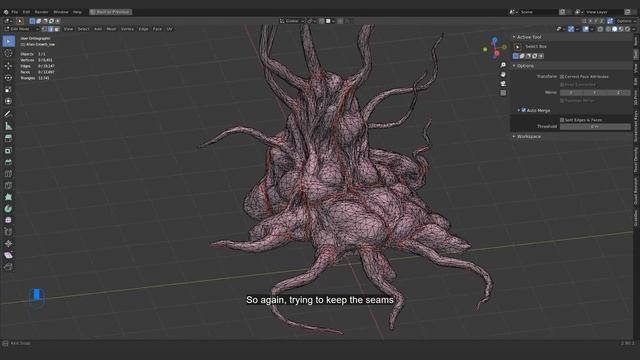640x360 pixels.
Task: Select the Spin tool
Action: [x=9, y=209]
